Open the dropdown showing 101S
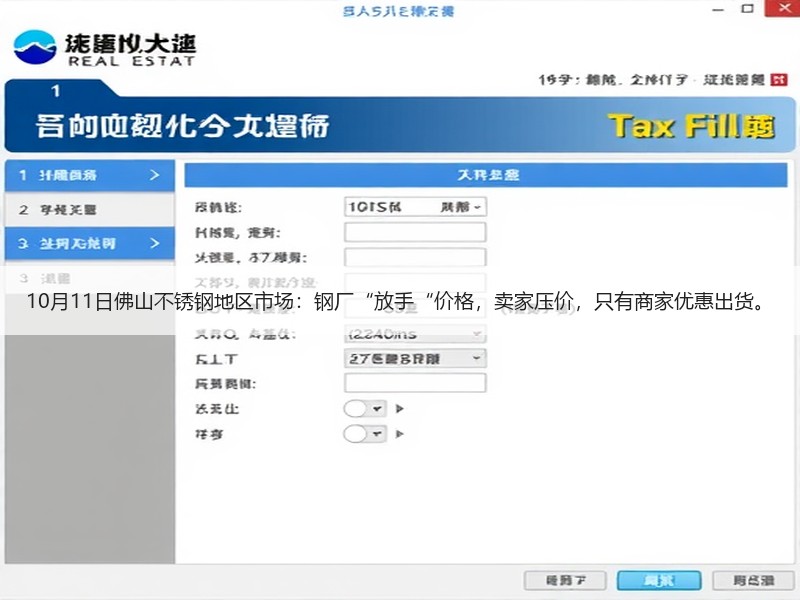Image resolution: width=800 pixels, height=600 pixels. click(415, 207)
